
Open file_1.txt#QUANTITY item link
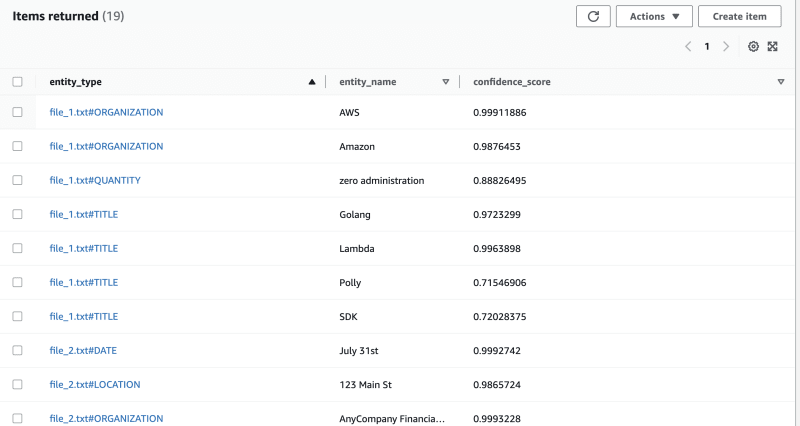(x=95, y=180)
